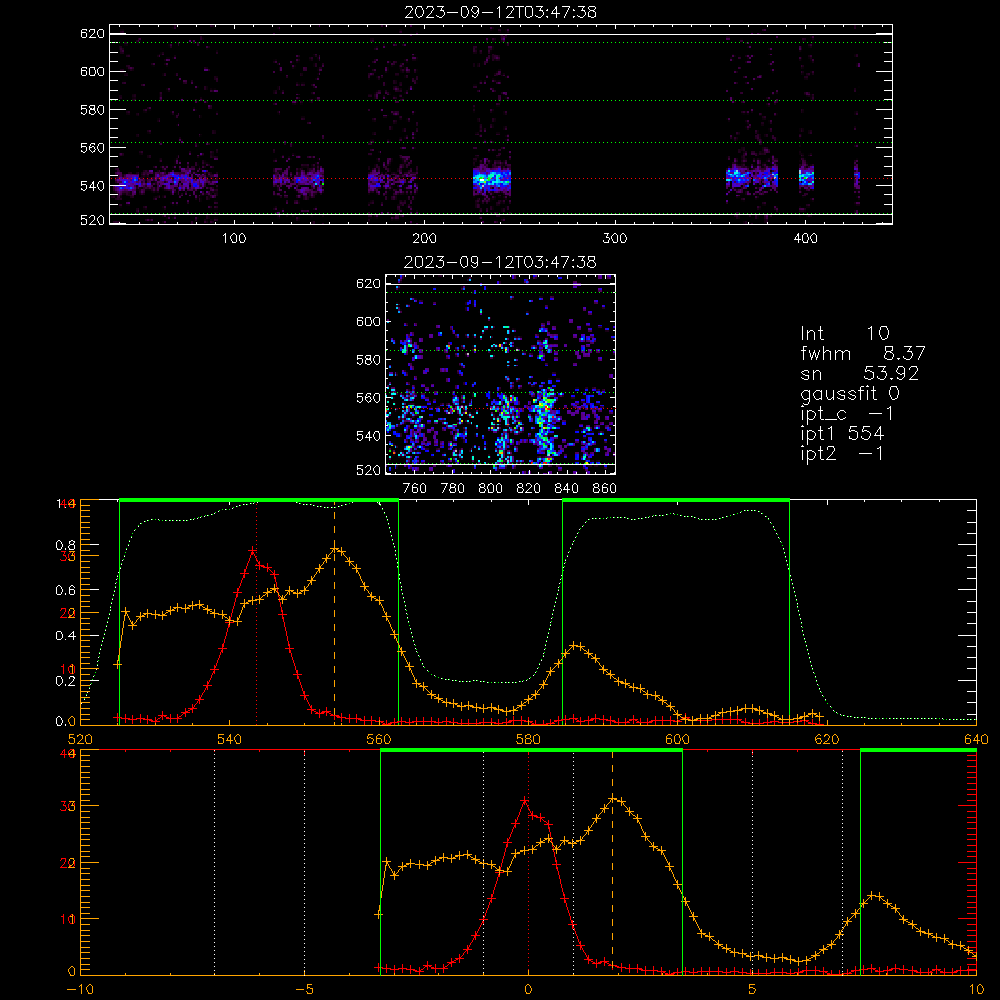The image size is (1000, 1000).
Task: Click x-axis label 520 of the profile plot
Action: coord(80,739)
